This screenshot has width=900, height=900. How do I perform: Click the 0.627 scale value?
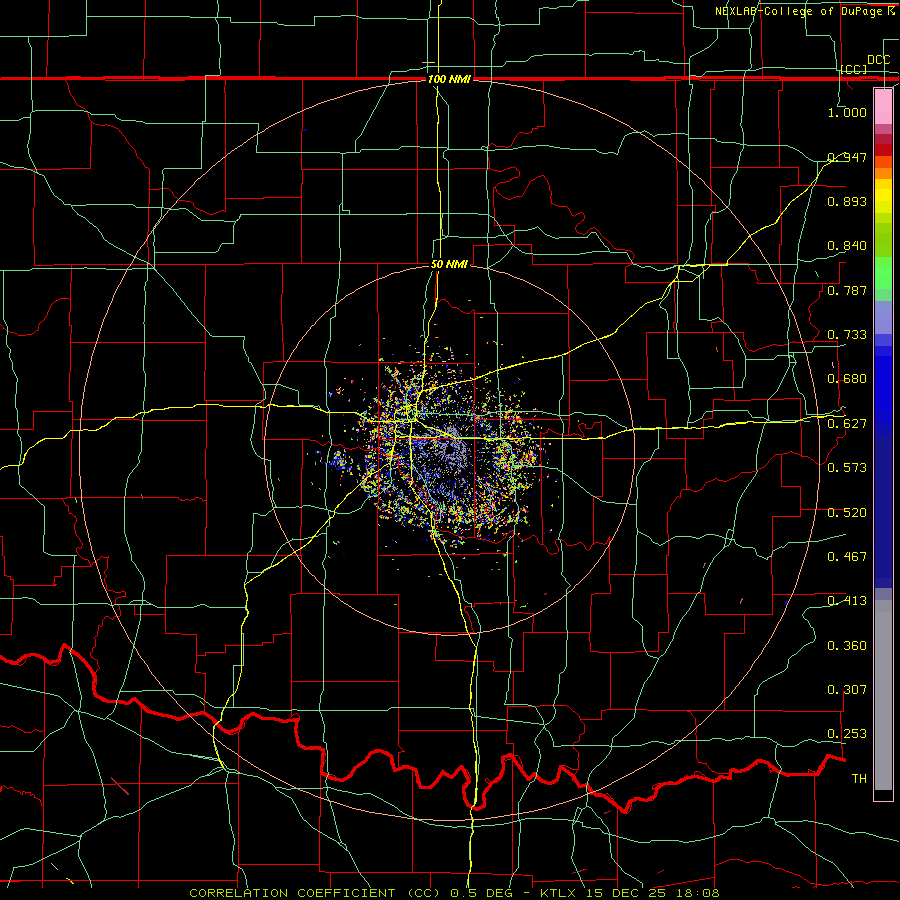click(847, 424)
